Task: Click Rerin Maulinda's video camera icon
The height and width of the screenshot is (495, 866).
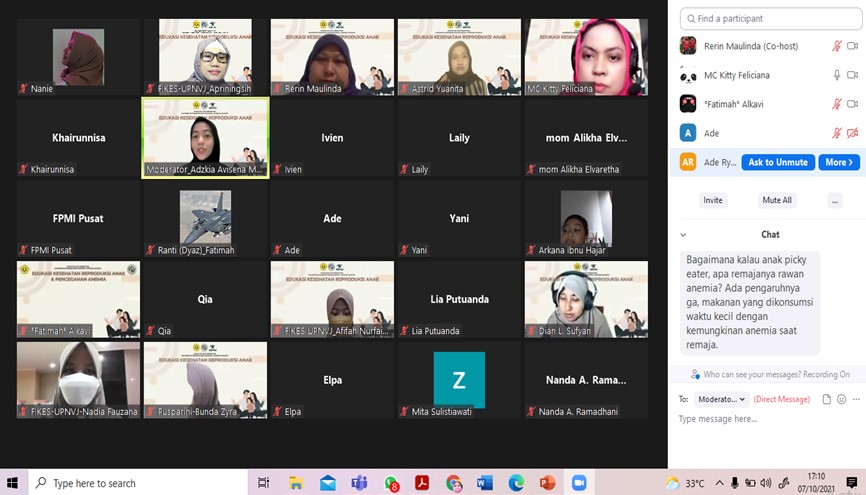Action: click(853, 46)
